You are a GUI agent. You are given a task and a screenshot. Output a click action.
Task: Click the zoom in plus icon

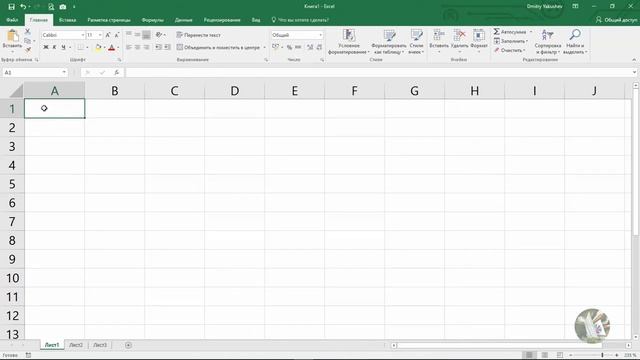click(x=617, y=355)
